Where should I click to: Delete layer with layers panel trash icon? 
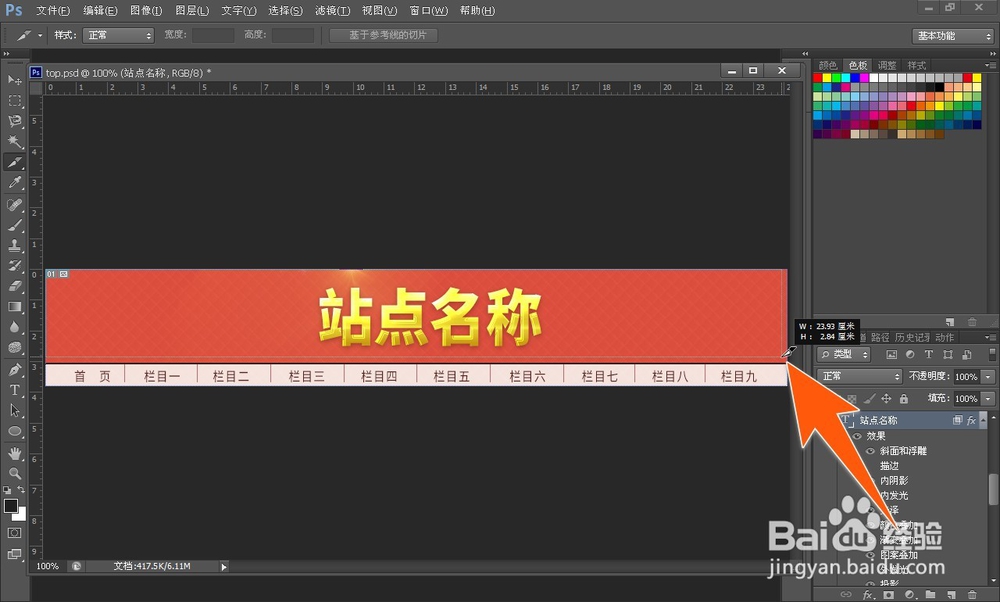pyautogui.click(x=971, y=594)
